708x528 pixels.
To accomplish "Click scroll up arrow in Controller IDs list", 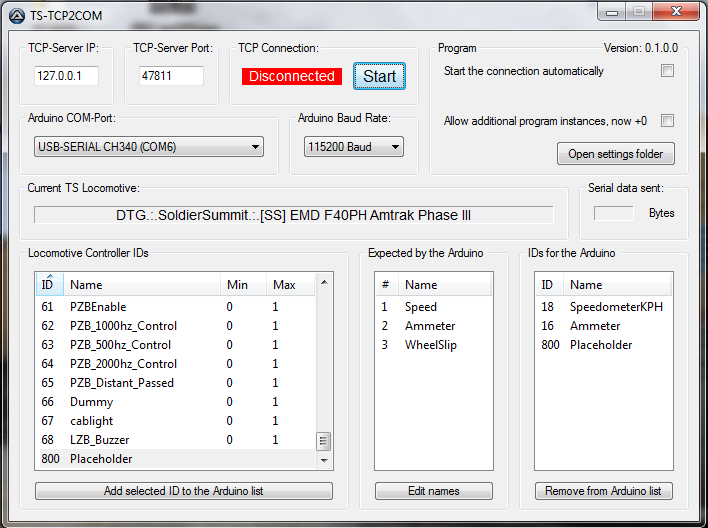I will [x=324, y=283].
